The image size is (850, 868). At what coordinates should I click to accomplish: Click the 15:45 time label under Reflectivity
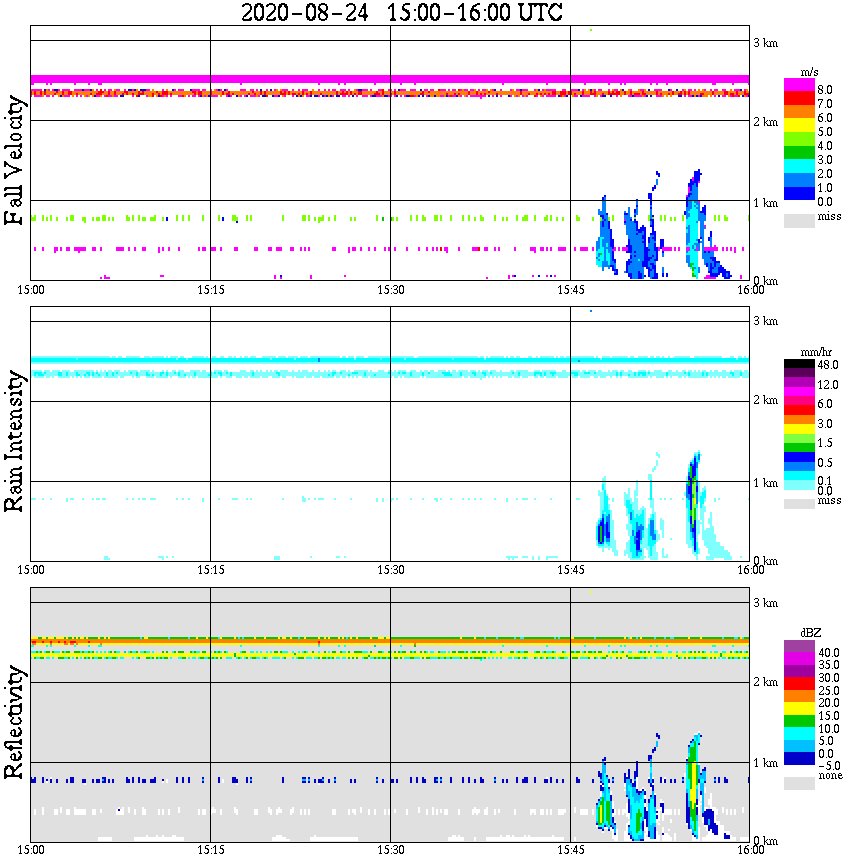[x=571, y=851]
